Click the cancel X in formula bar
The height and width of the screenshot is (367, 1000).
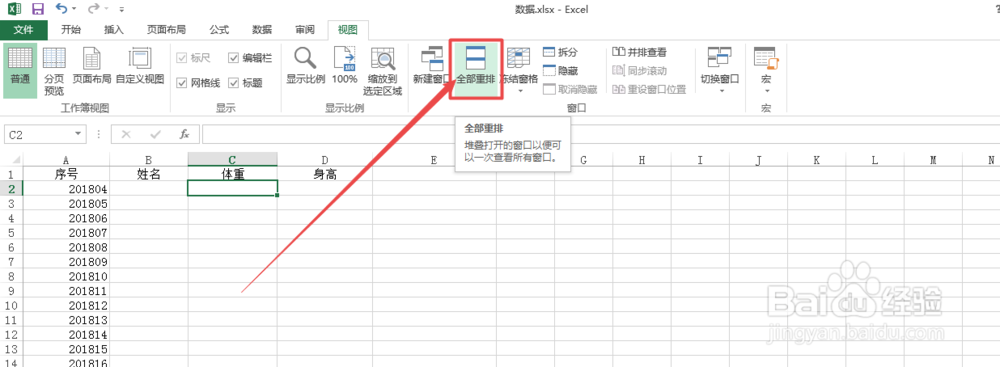click(126, 135)
